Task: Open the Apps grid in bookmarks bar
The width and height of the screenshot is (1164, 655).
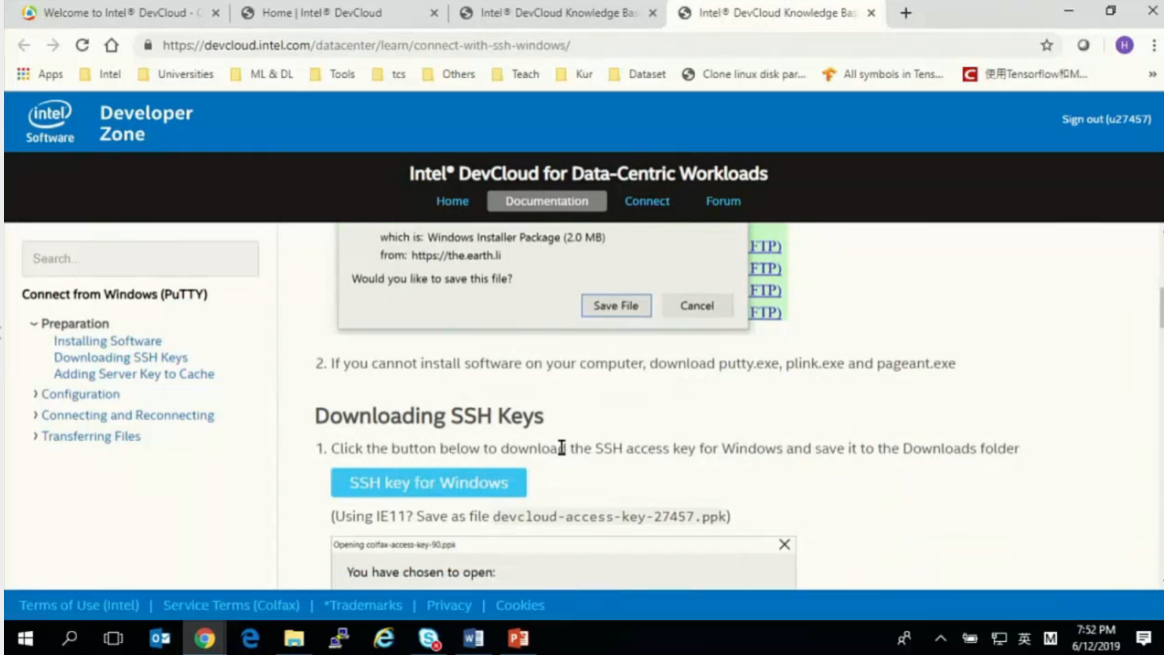Action: (x=41, y=74)
